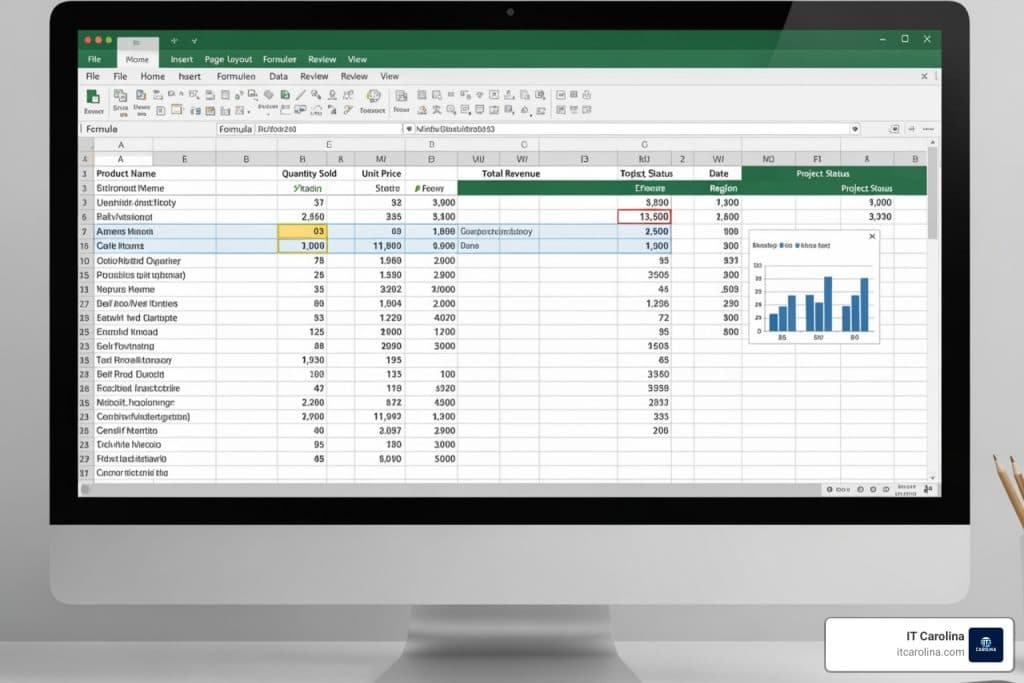1024x683 pixels.
Task: Click the green sheet icon beside the diamond
Action: [285, 95]
